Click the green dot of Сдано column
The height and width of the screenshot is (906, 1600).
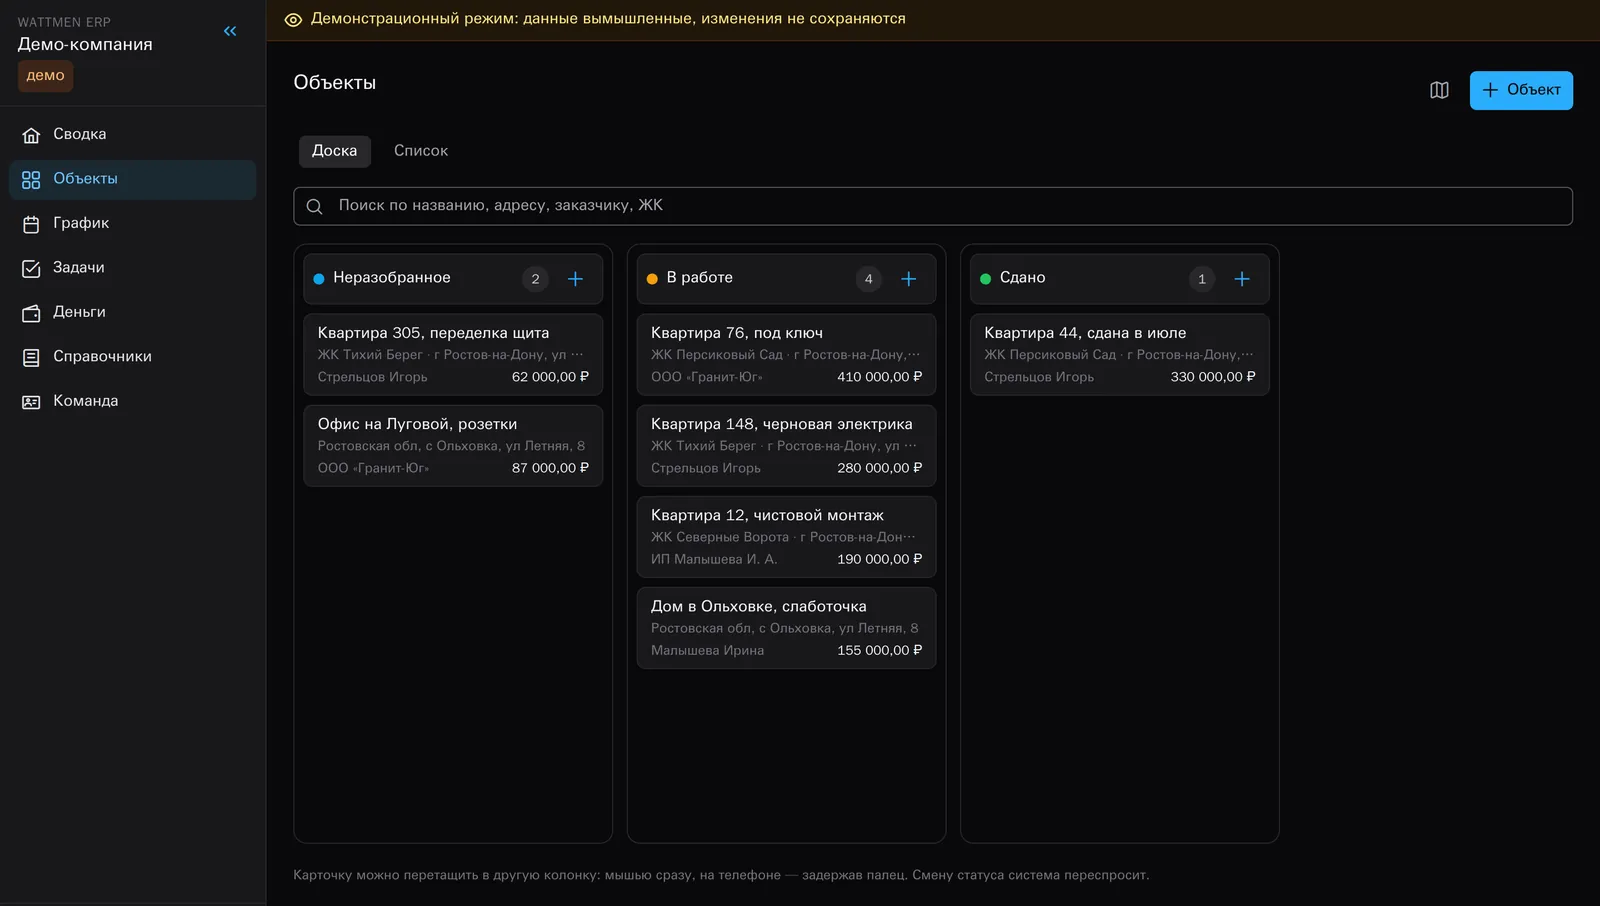pos(986,279)
